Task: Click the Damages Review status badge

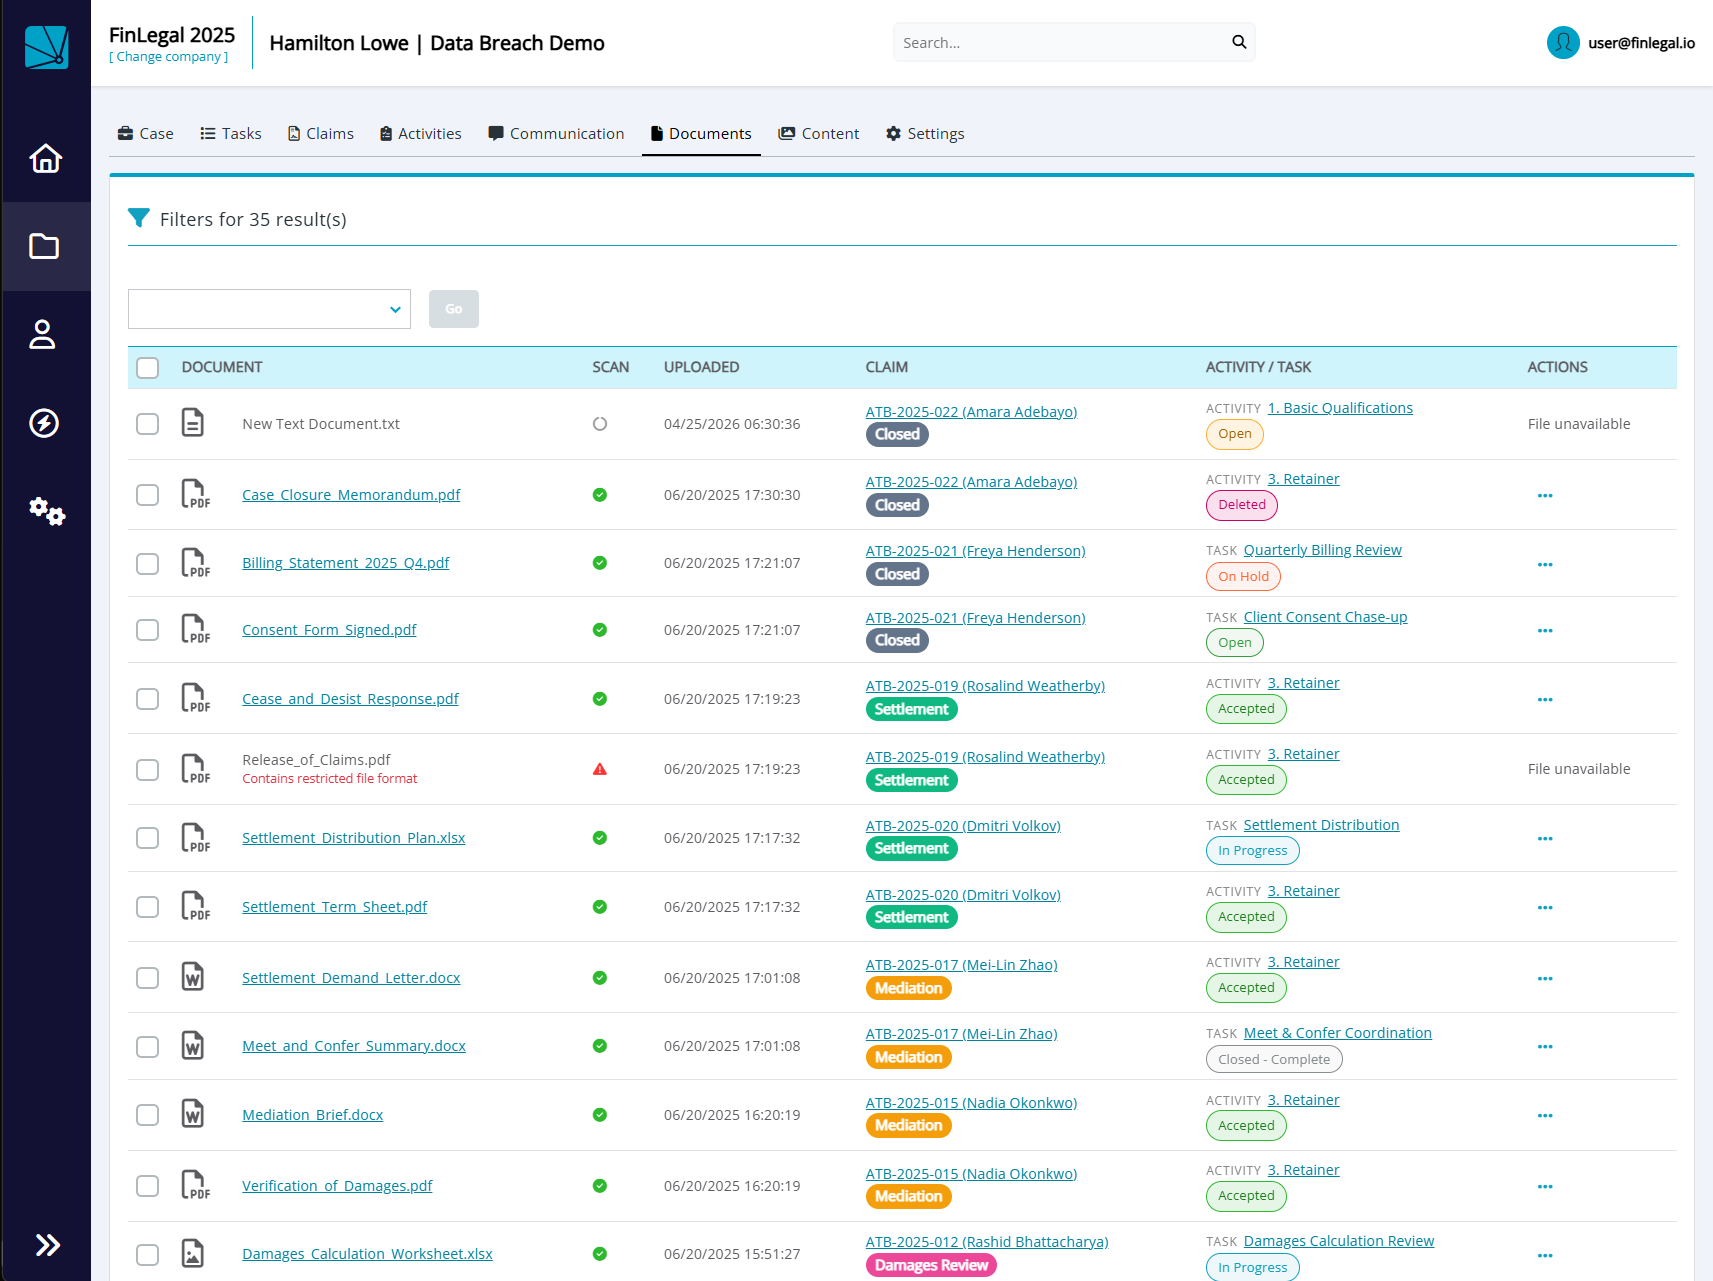Action: pyautogui.click(x=931, y=1265)
